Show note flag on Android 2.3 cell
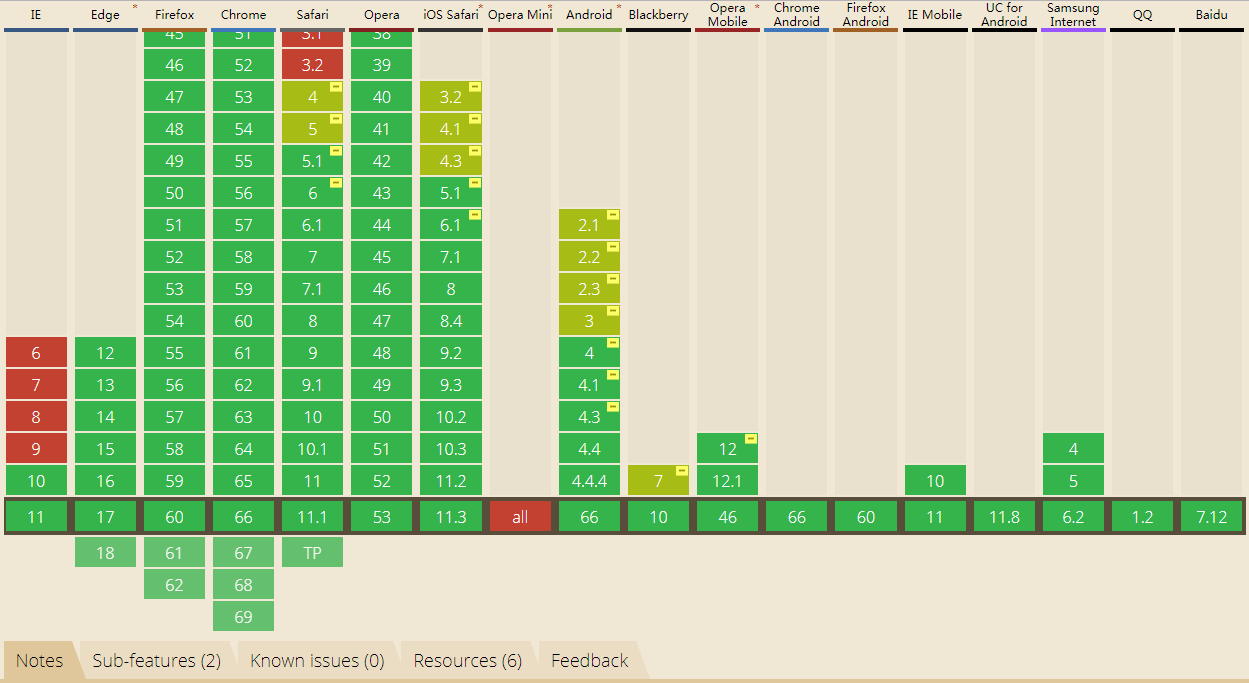The height and width of the screenshot is (683, 1249). tap(613, 279)
